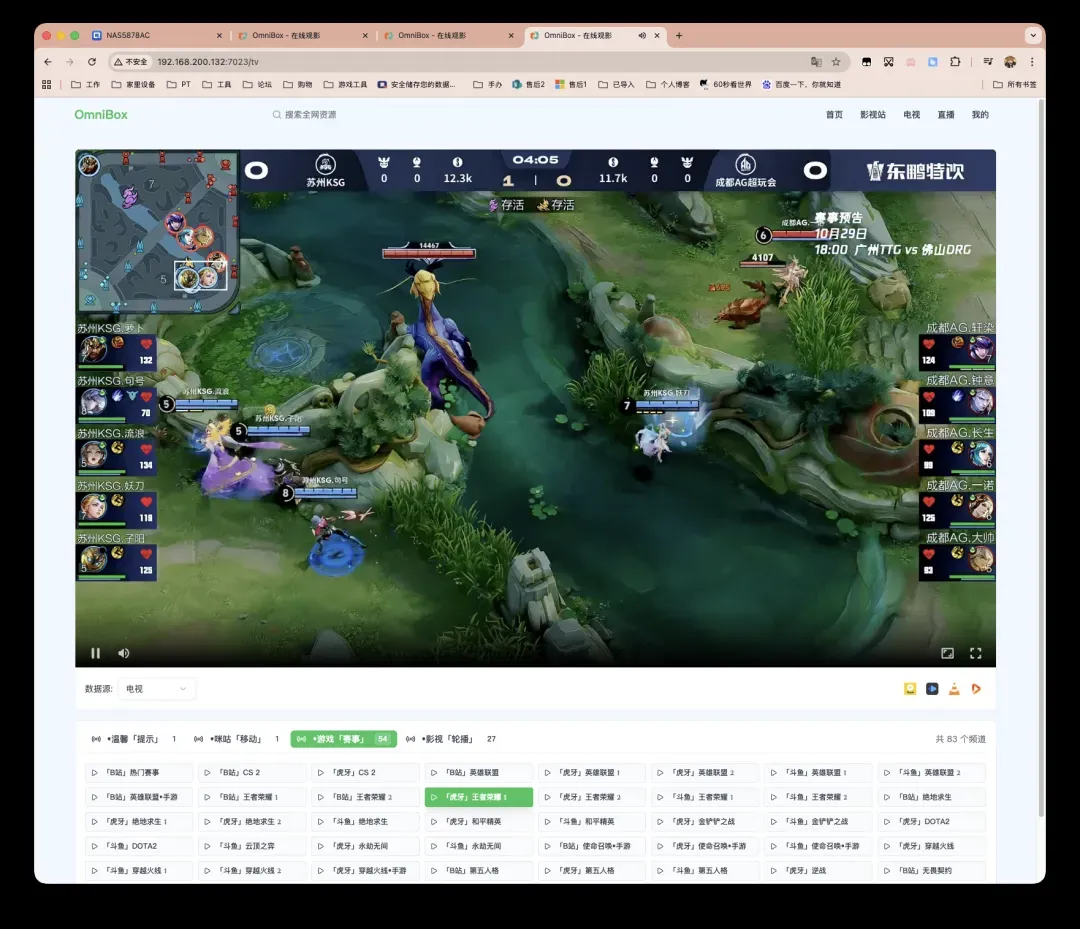Screen dimensions: 1080x929
Task: Open the browser tab list chevron
Action: point(1032,35)
